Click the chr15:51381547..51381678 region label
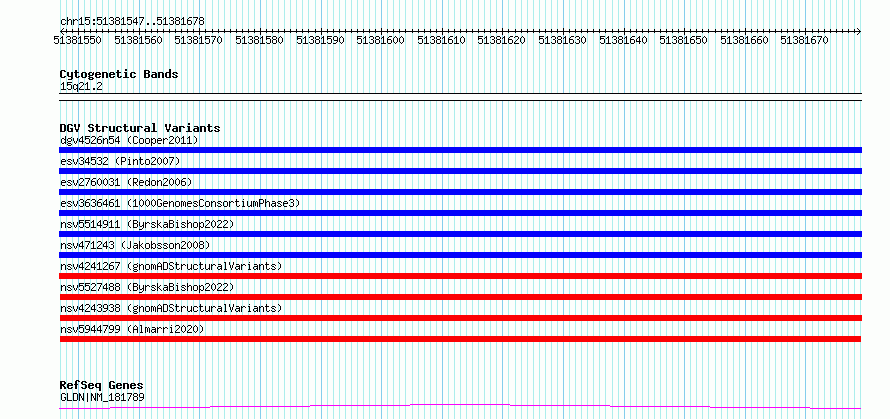This screenshot has width=890, height=419. coord(132,22)
